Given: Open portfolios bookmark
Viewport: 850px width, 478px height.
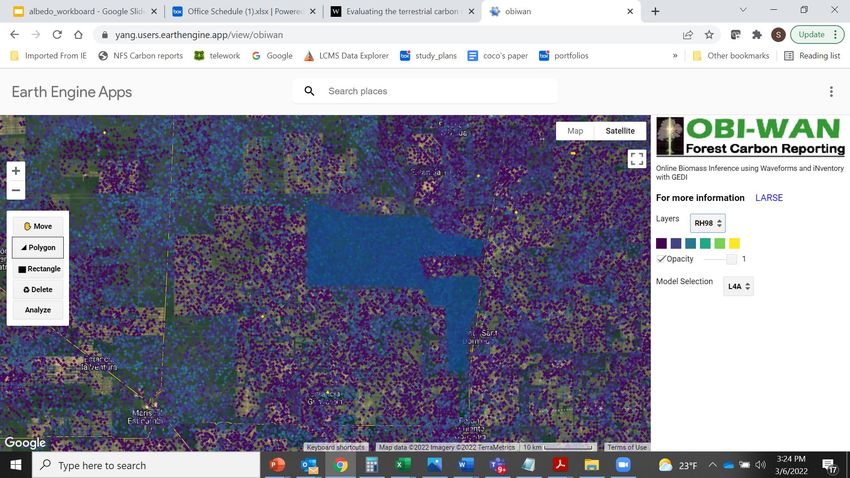Looking at the screenshot, I should [564, 56].
